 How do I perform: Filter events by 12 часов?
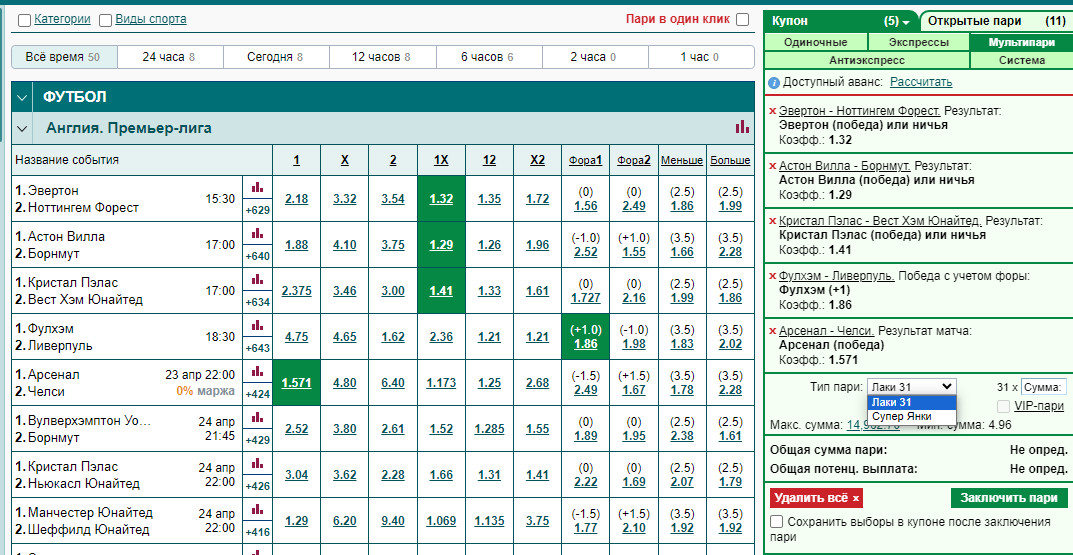click(383, 57)
